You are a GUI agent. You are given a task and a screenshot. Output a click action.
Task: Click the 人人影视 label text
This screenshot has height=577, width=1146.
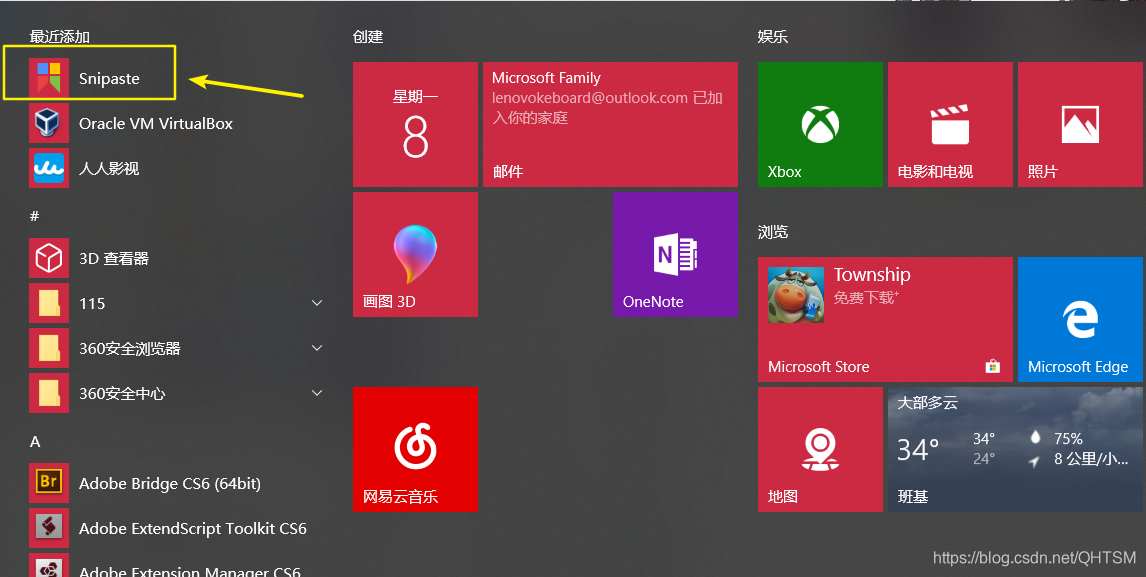[109, 168]
